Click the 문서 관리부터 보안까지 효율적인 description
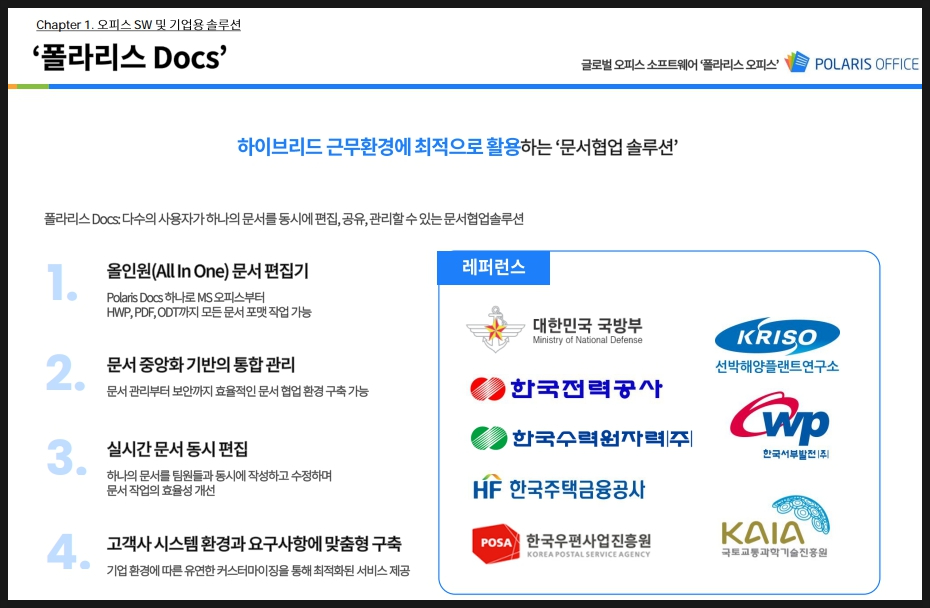 pos(237,391)
